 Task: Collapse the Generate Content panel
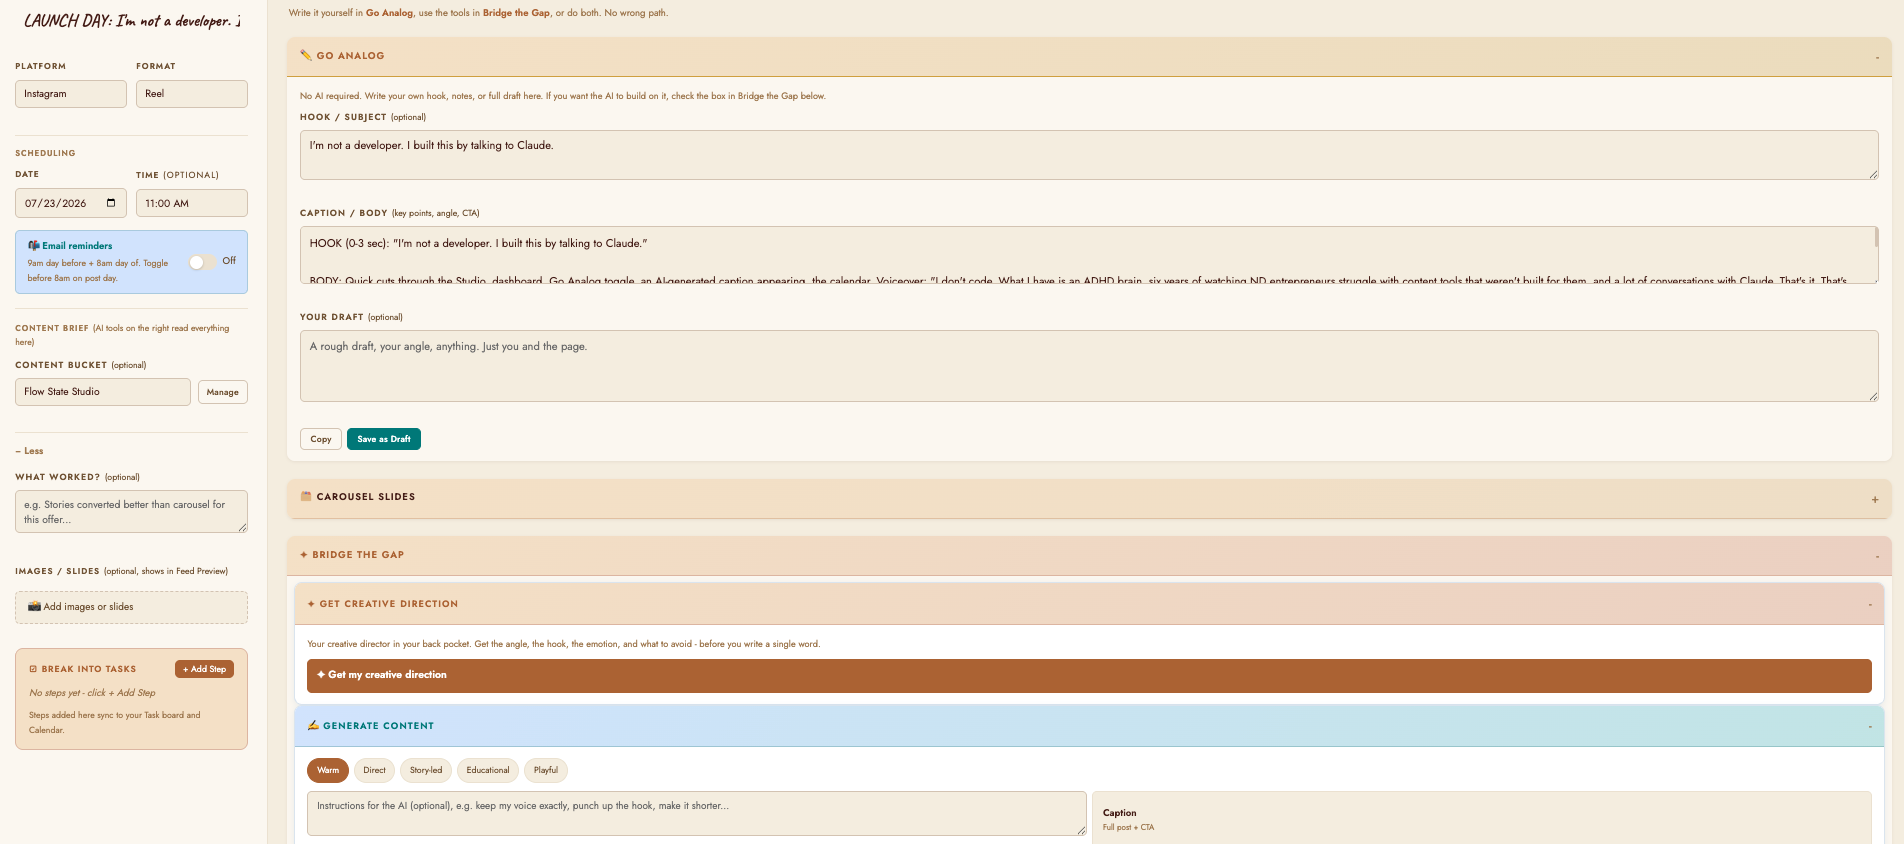point(1870,727)
